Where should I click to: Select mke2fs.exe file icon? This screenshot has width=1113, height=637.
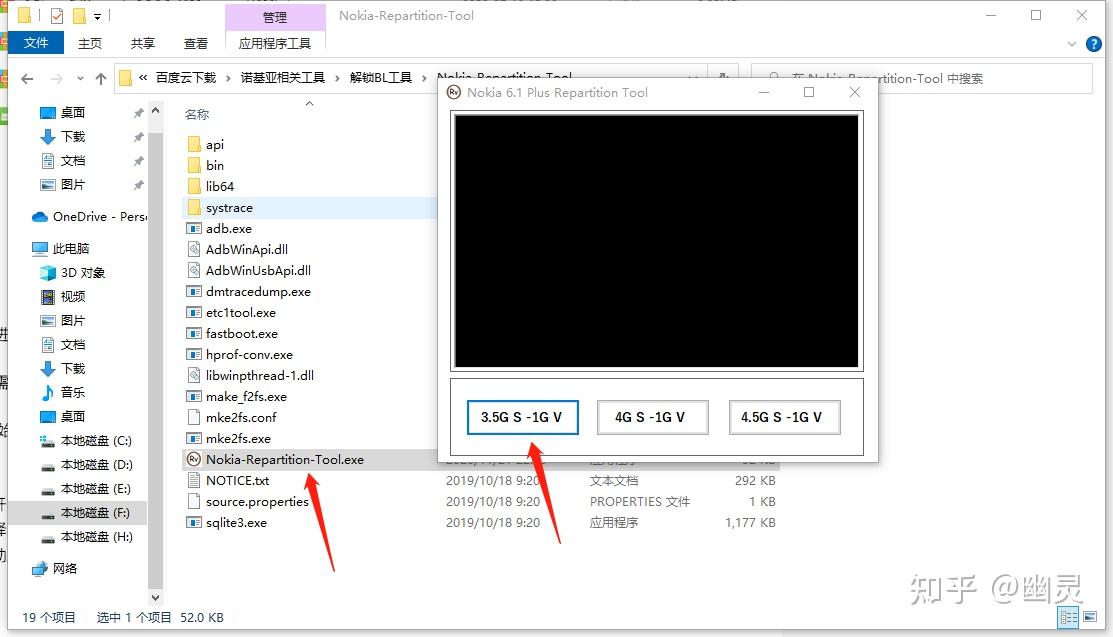(x=194, y=438)
